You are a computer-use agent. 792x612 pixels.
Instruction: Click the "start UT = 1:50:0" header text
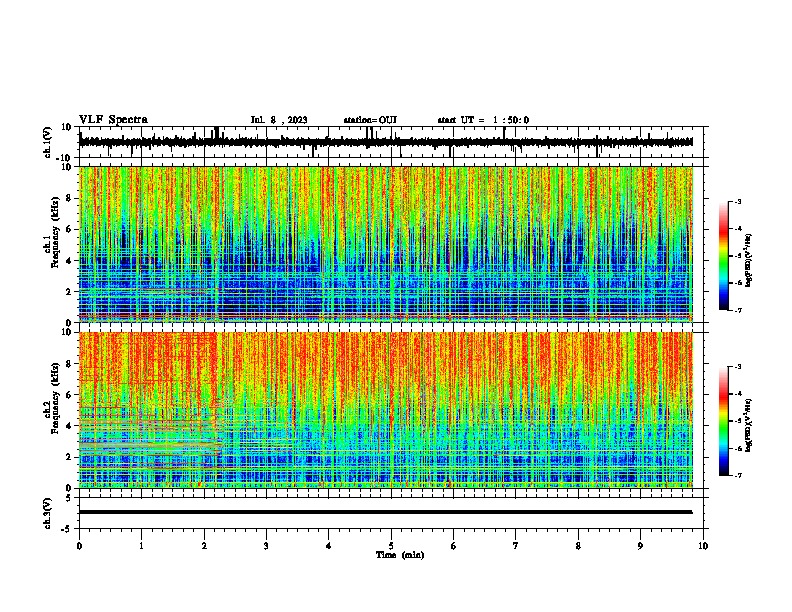point(483,120)
